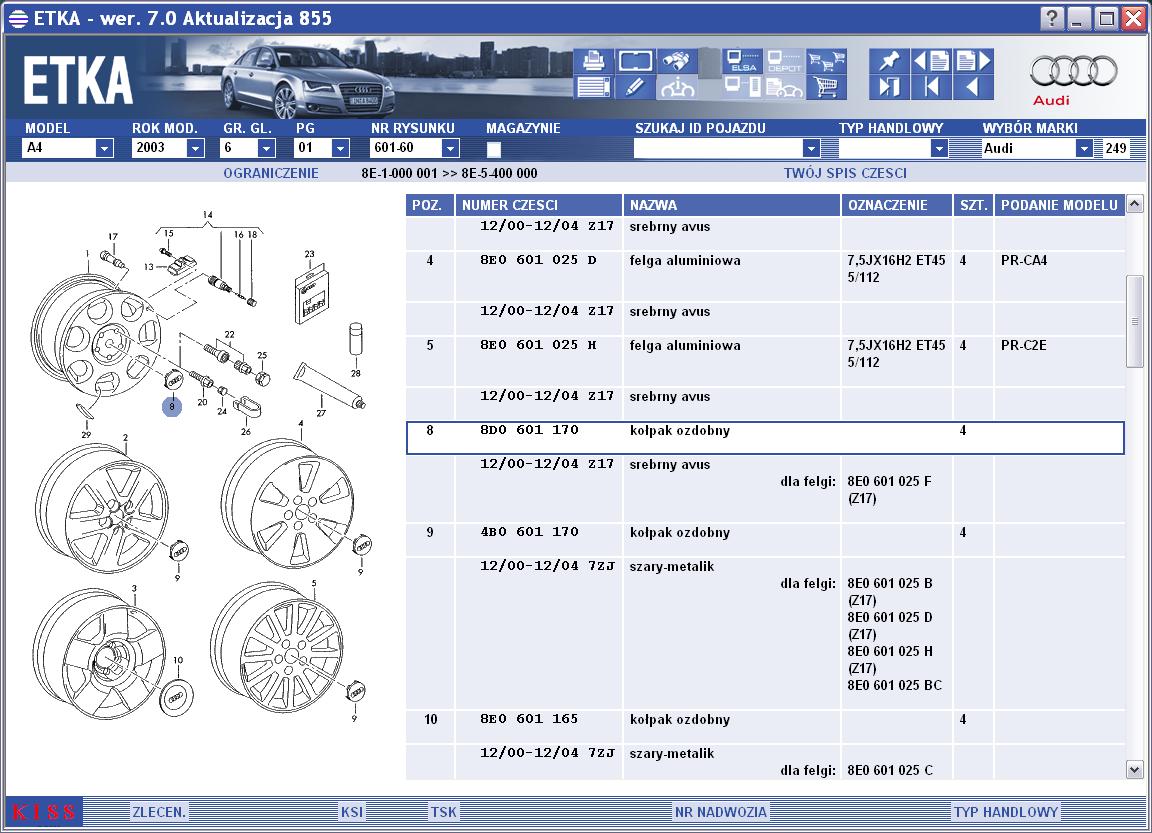
Task: Click wheel number 2 in the diagram
Action: pyautogui.click(x=101, y=508)
